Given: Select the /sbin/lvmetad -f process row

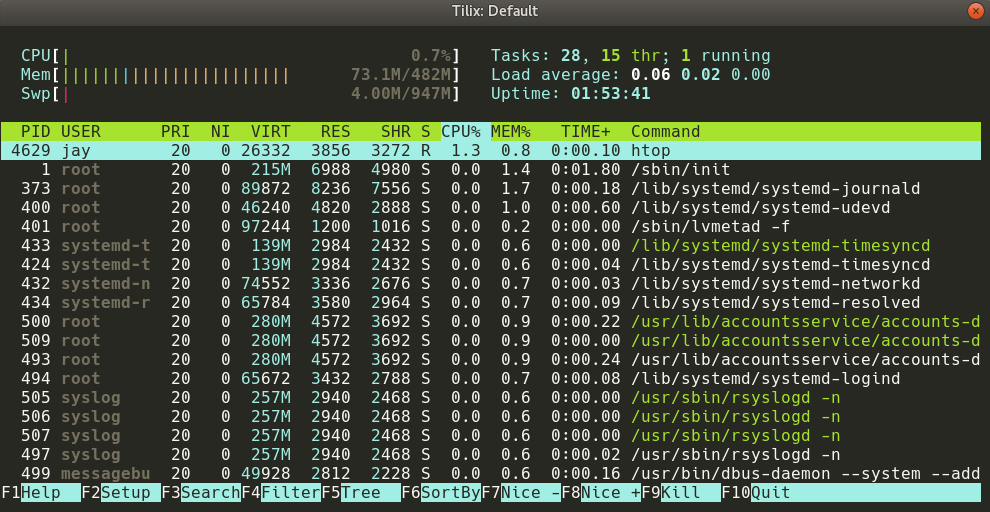Looking at the screenshot, I should (491, 227).
